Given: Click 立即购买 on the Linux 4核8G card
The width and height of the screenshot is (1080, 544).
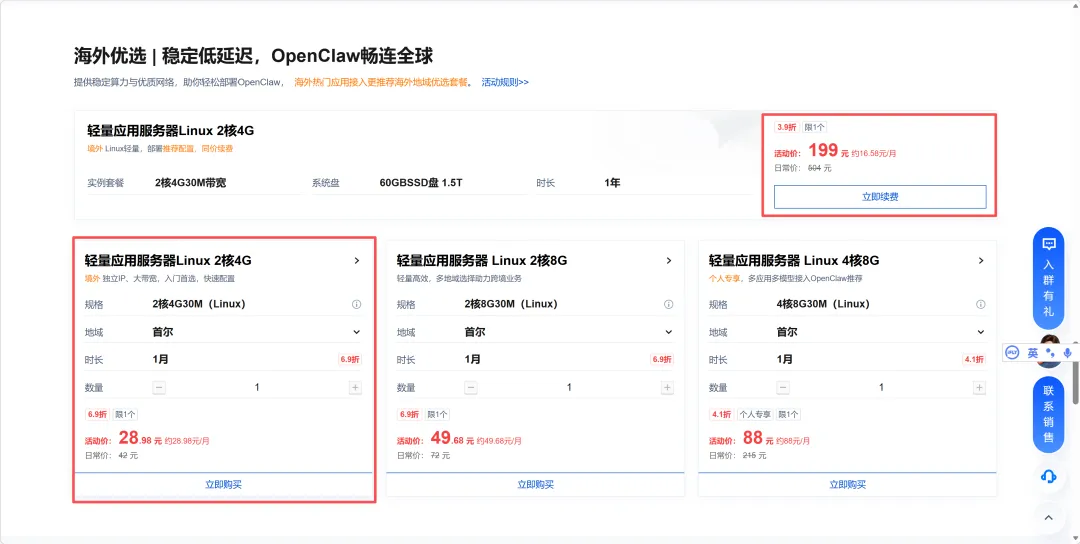Looking at the screenshot, I should pos(847,484).
